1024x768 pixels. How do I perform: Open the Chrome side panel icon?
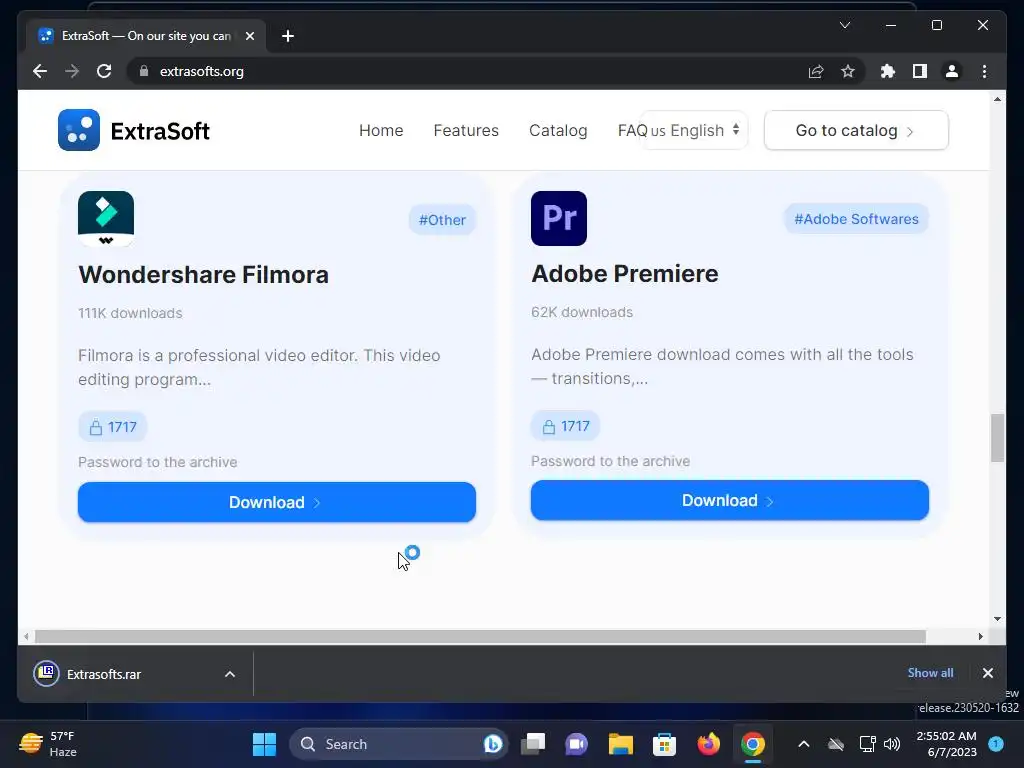click(x=920, y=71)
